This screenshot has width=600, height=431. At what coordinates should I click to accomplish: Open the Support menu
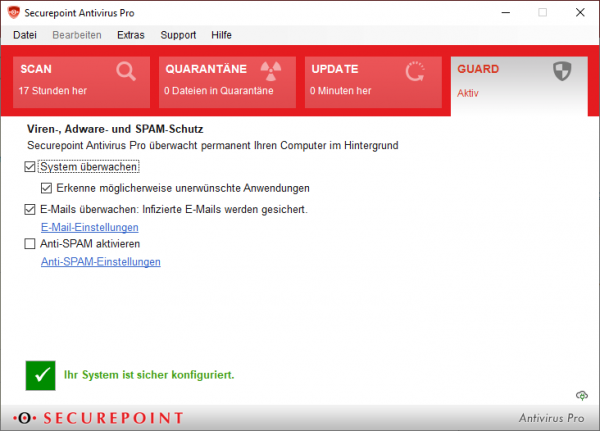[x=178, y=35]
